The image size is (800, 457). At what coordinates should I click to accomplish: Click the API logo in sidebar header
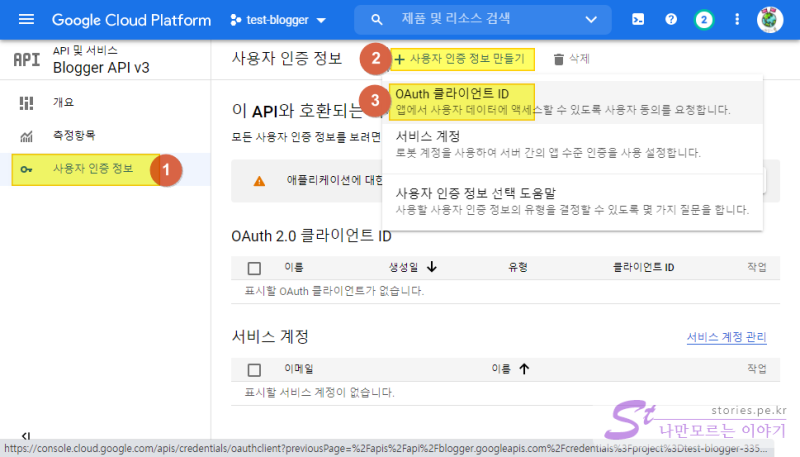point(27,60)
